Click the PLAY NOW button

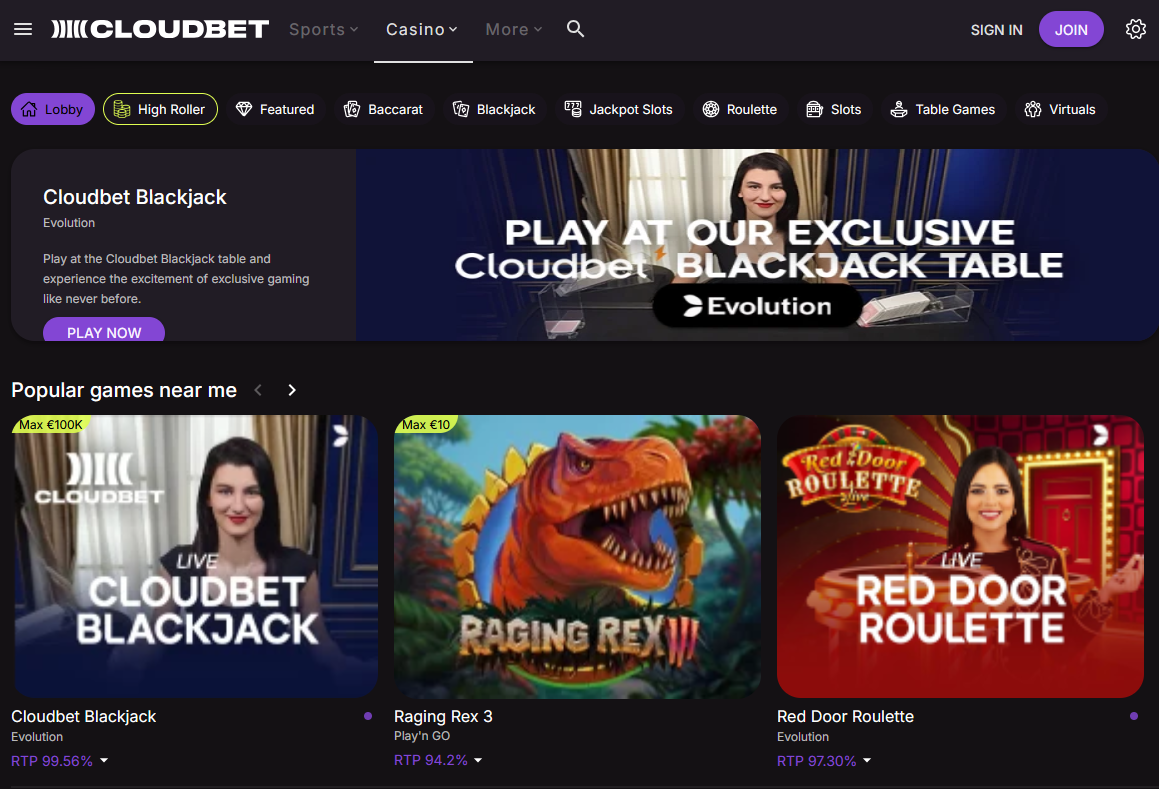tap(104, 331)
